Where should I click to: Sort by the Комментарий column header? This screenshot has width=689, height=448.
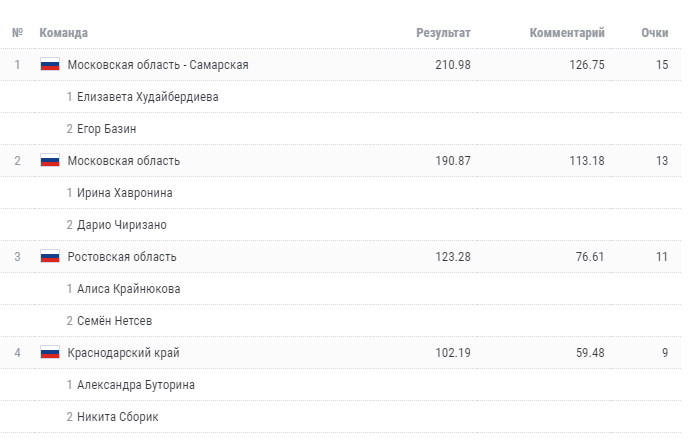point(567,33)
